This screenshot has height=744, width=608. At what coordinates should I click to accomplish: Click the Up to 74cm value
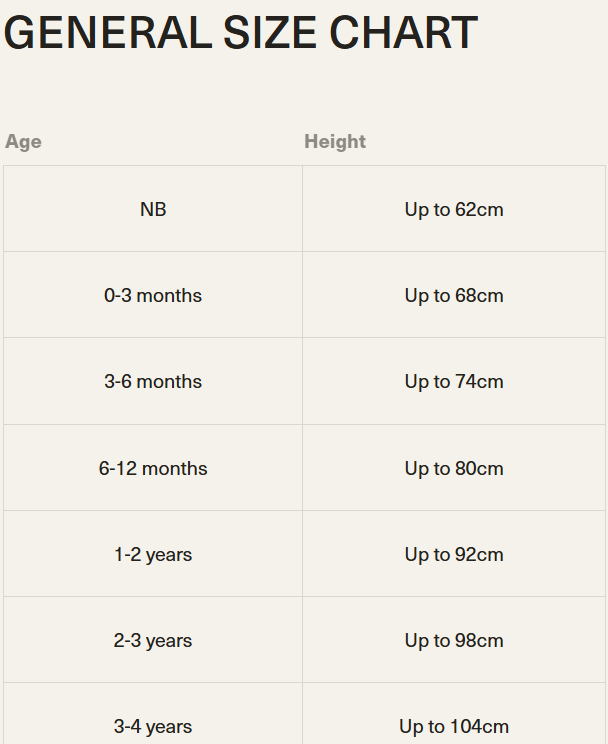pos(454,382)
